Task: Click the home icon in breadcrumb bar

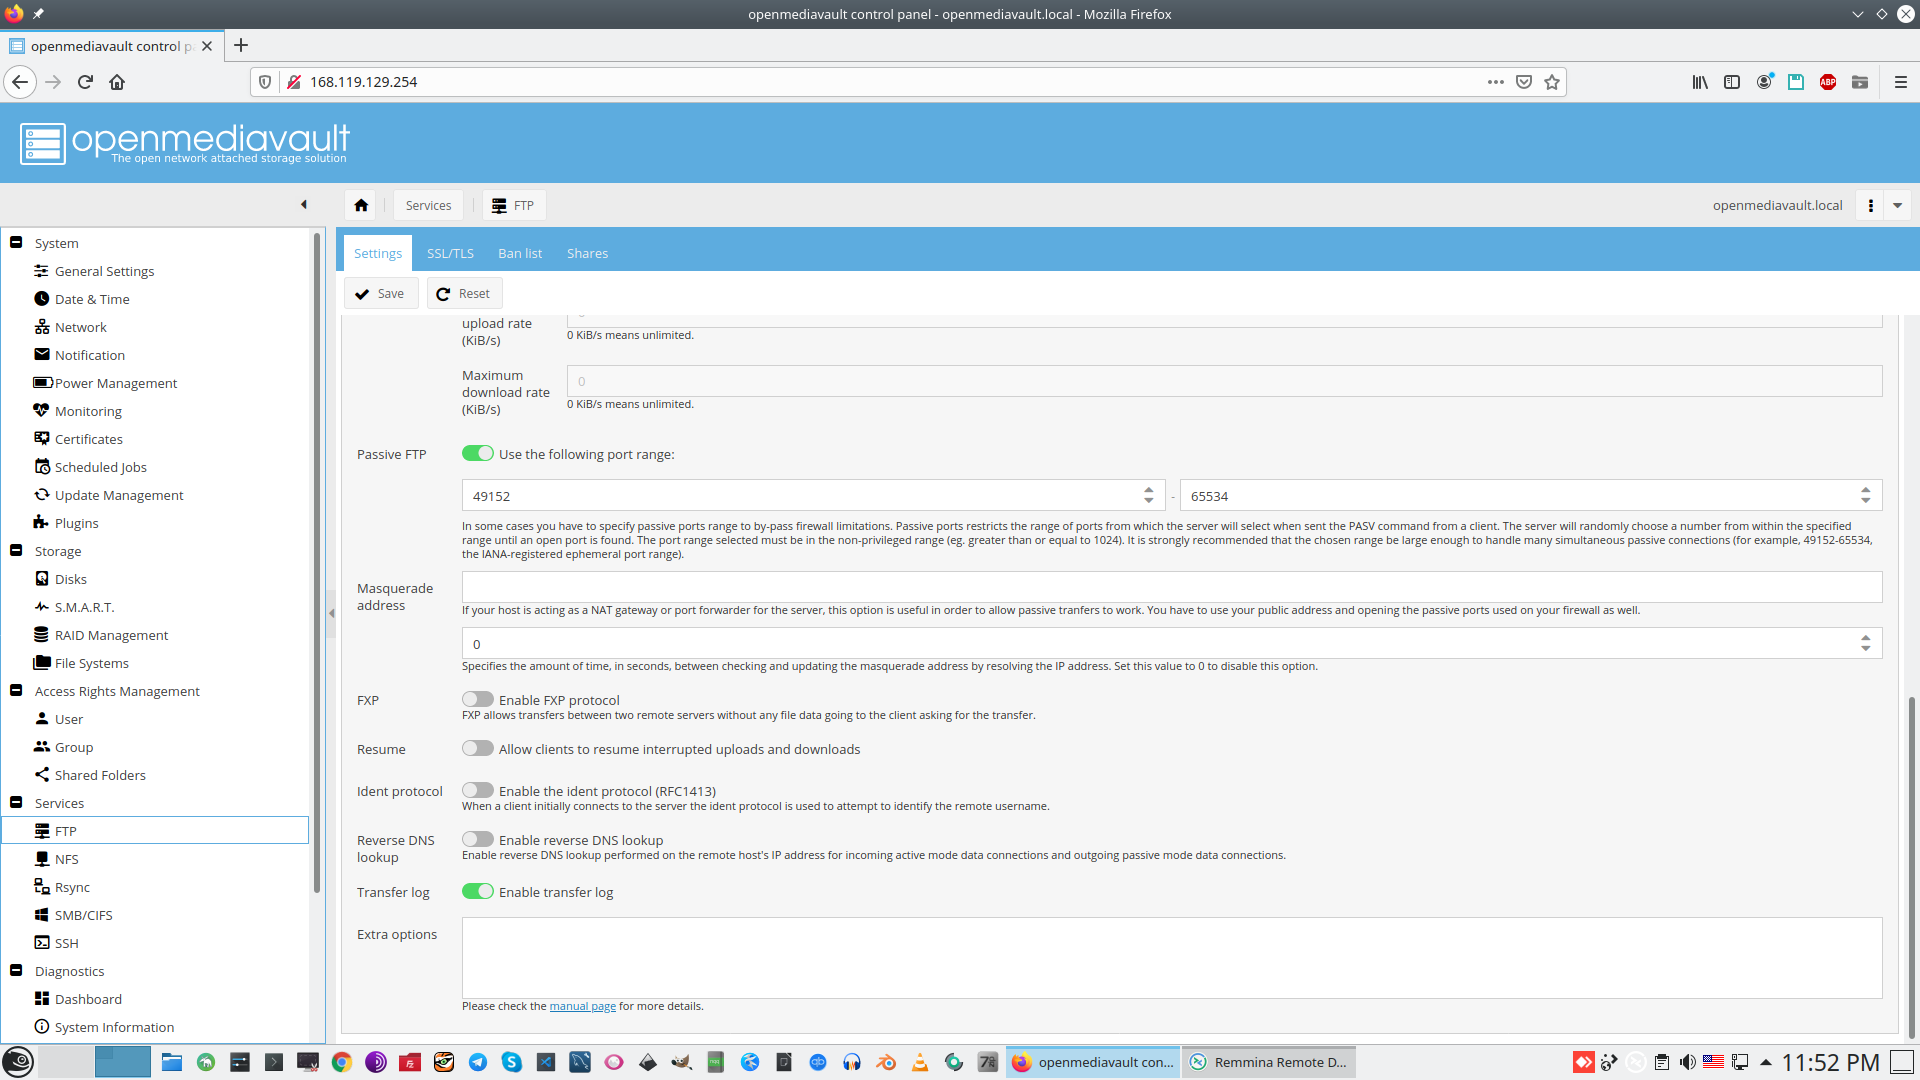Action: click(361, 205)
